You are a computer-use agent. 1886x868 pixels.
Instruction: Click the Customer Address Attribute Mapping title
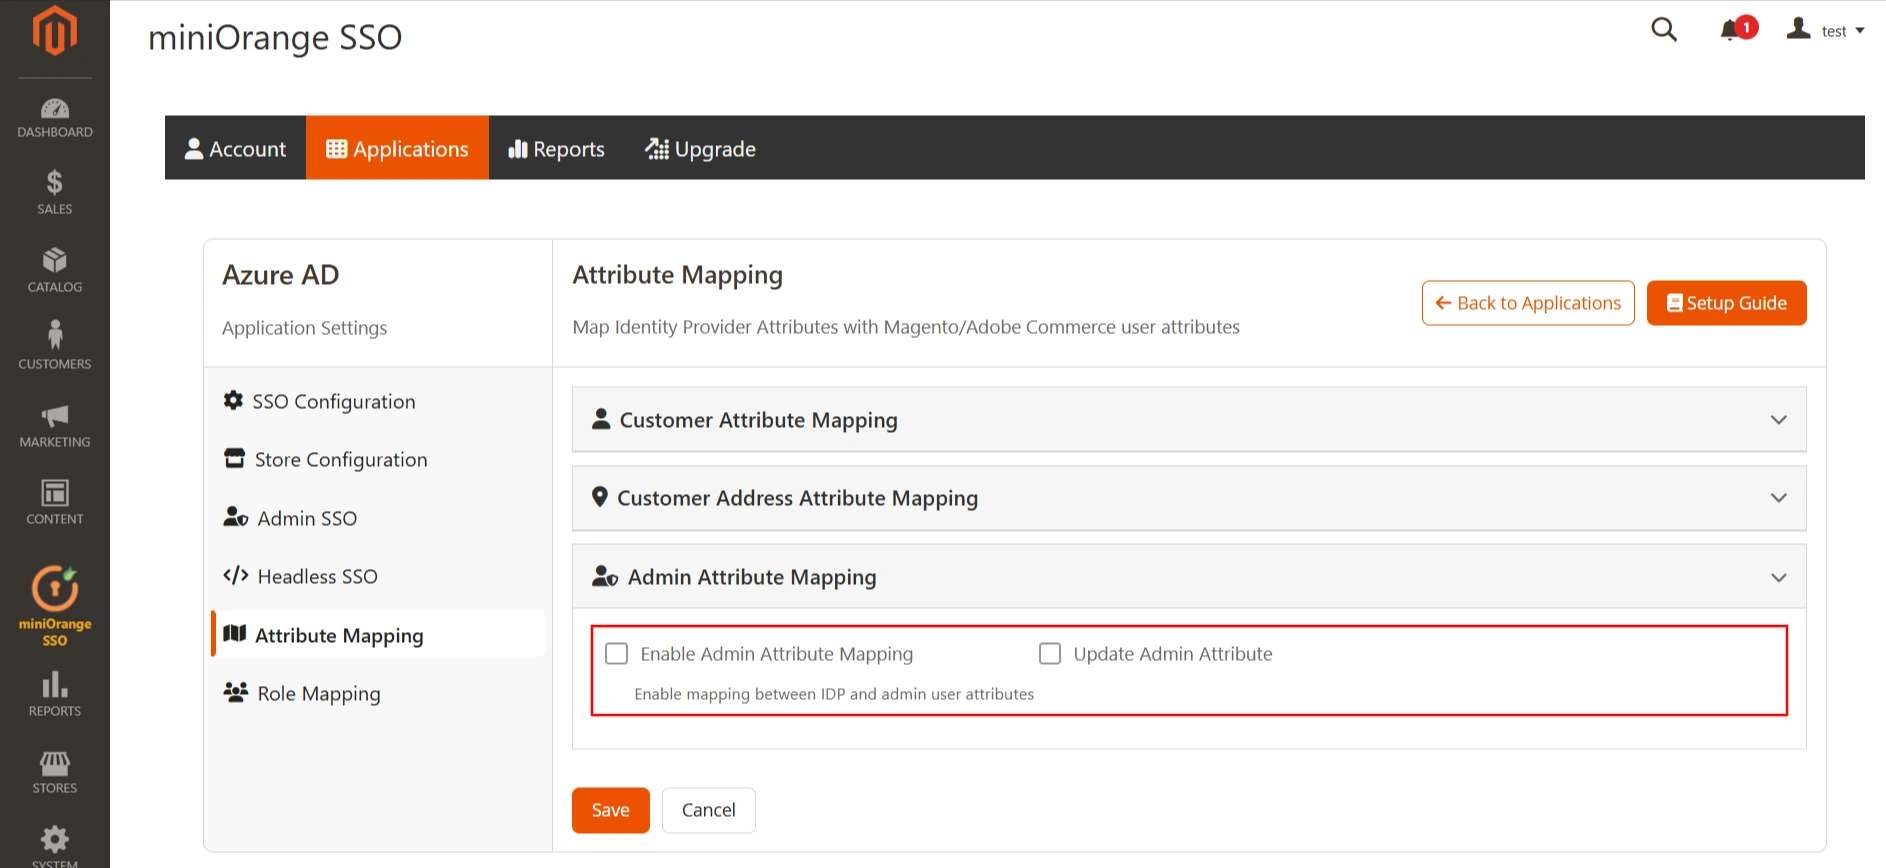click(x=798, y=498)
